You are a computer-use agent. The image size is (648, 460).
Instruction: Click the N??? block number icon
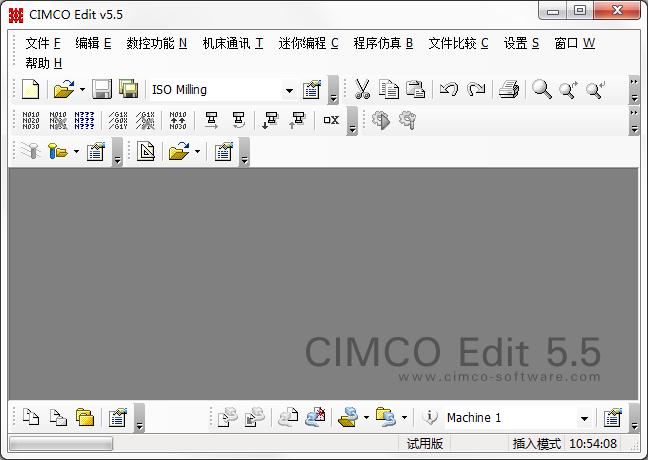(x=84, y=120)
